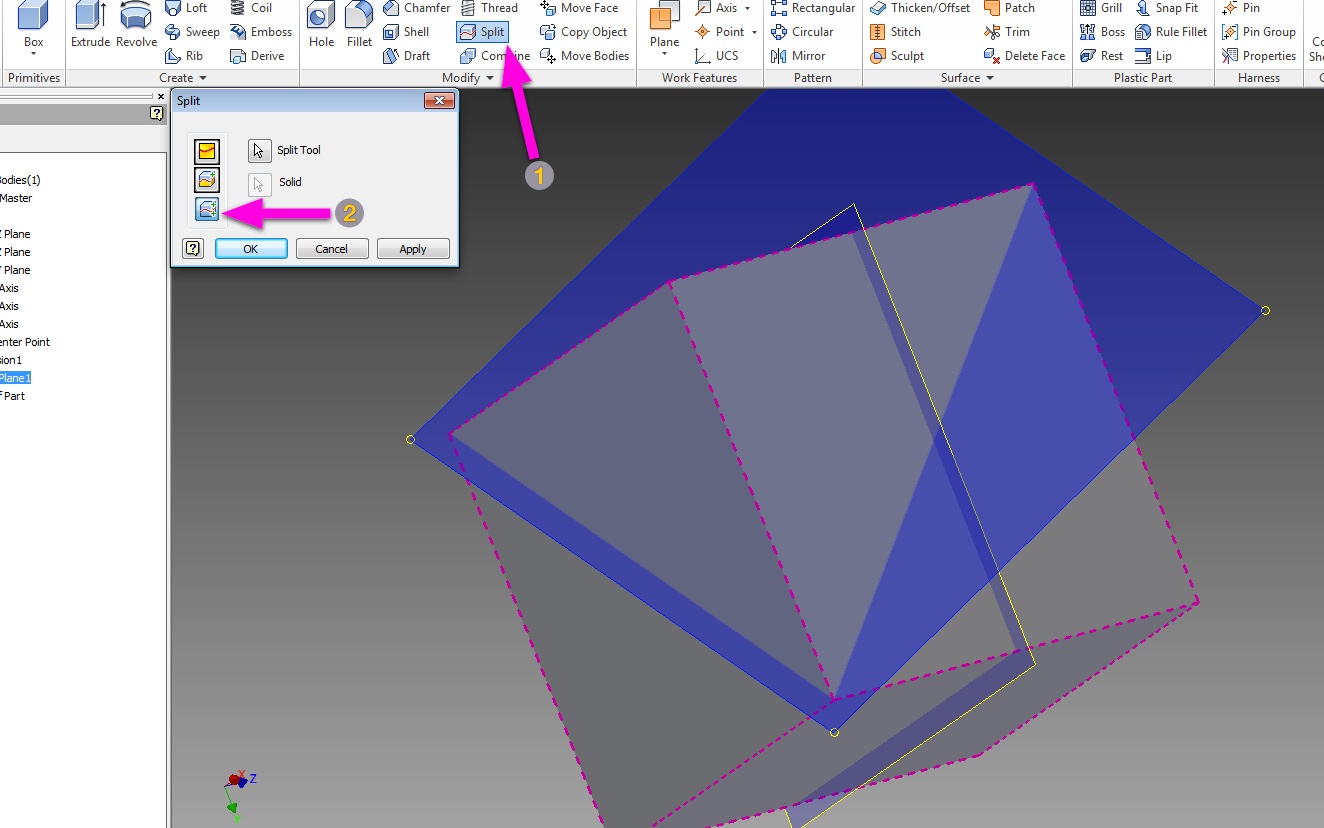
Task: Open help in Split dialog
Action: (193, 249)
